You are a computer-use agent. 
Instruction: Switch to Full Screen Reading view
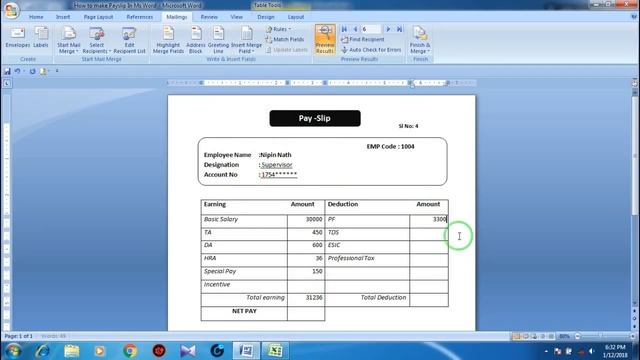526,336
